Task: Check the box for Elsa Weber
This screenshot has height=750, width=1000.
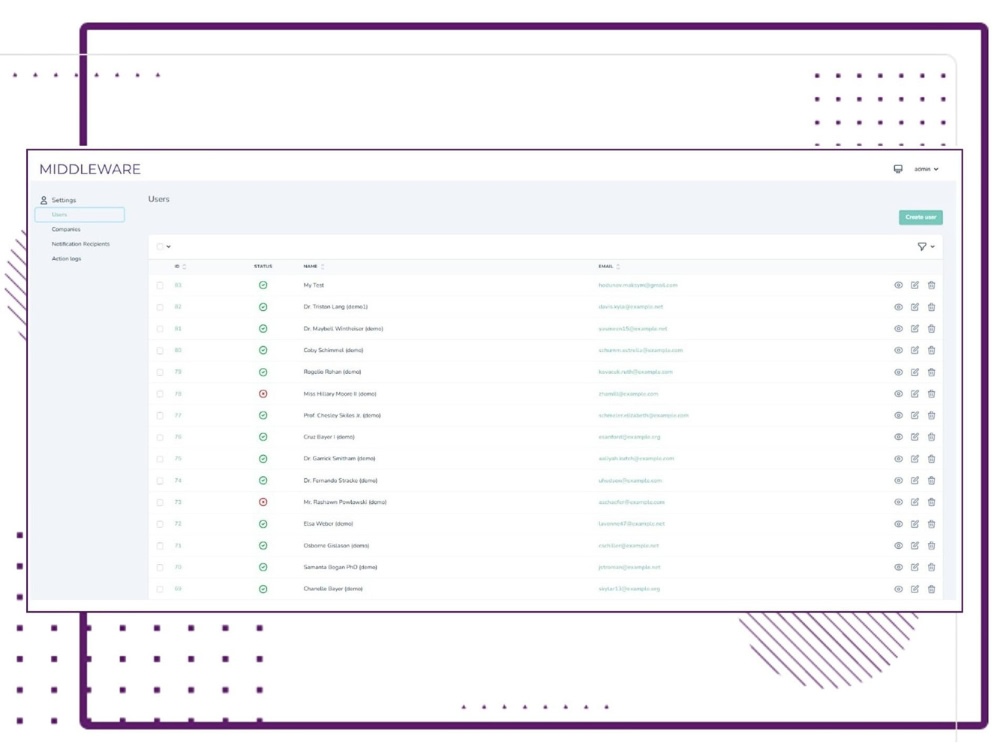Action: (160, 524)
